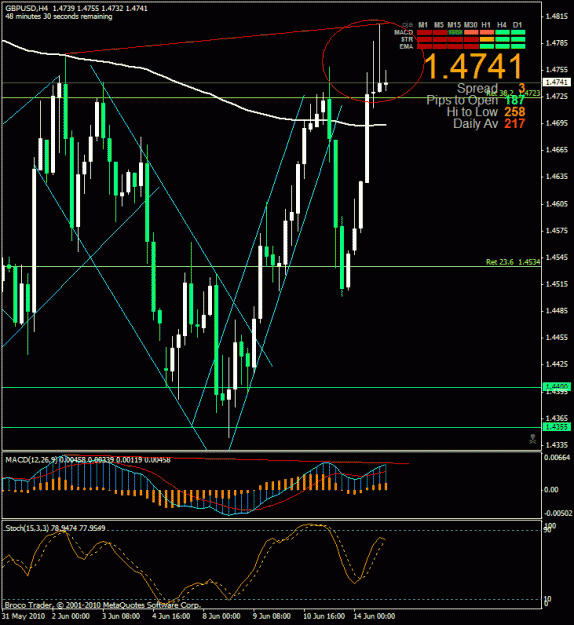This screenshot has height=625, width=574.
Task: Click the '48 minutes 30 seconds remaining' countdown
Action: point(59,17)
